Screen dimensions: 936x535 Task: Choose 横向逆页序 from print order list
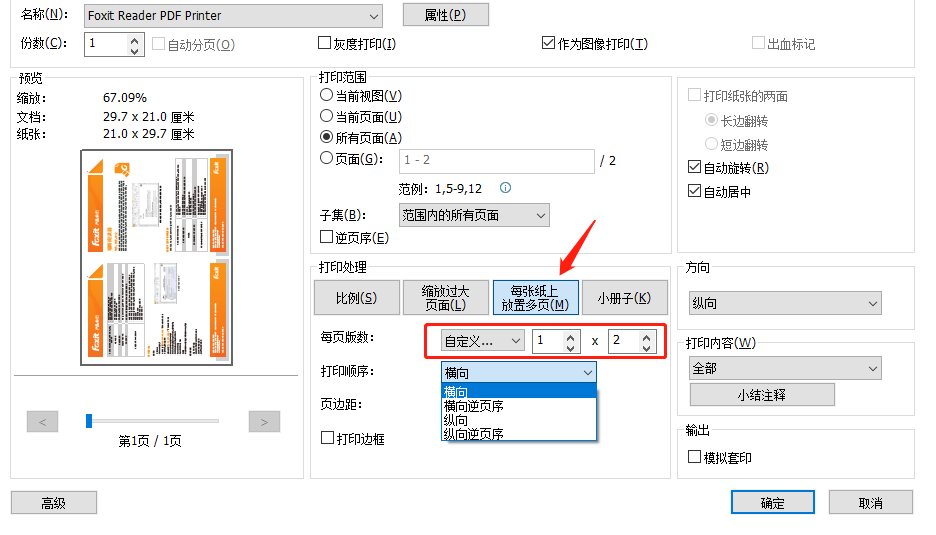point(473,406)
